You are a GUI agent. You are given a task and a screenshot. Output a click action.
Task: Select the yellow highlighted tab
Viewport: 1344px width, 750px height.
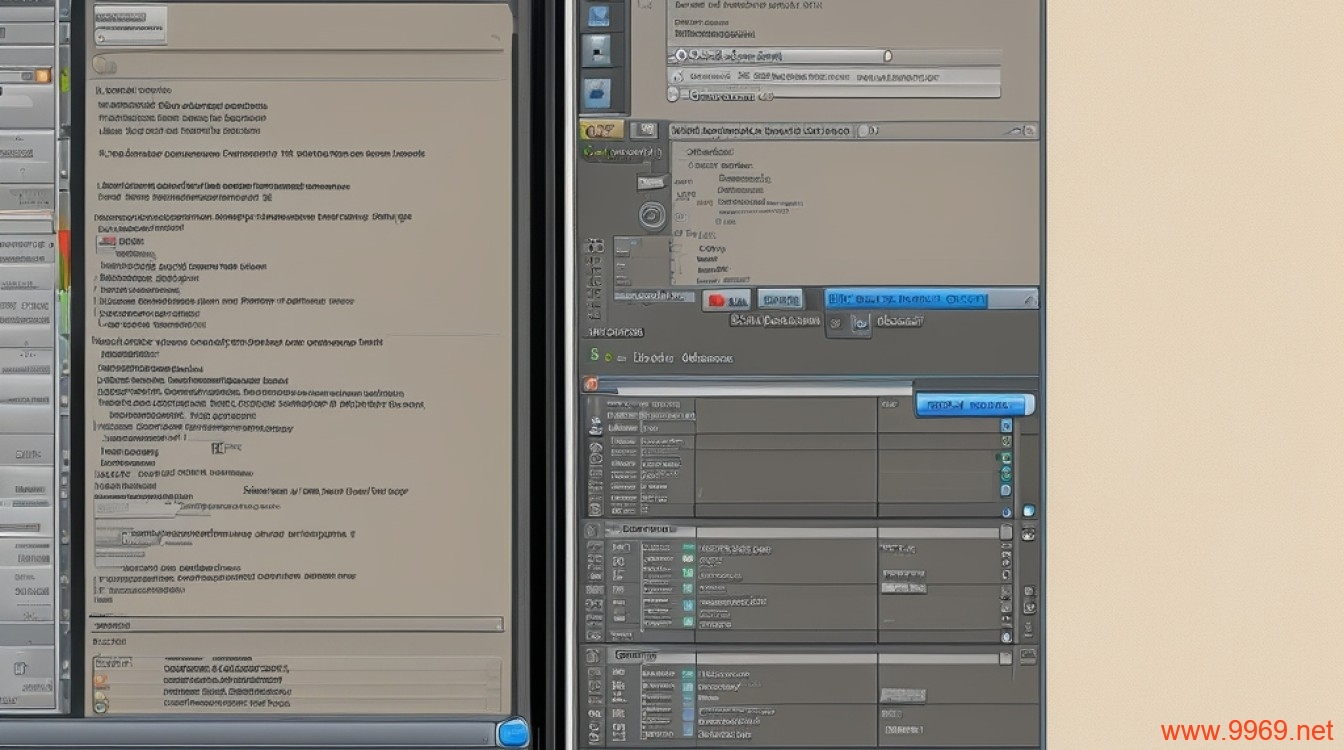click(601, 130)
